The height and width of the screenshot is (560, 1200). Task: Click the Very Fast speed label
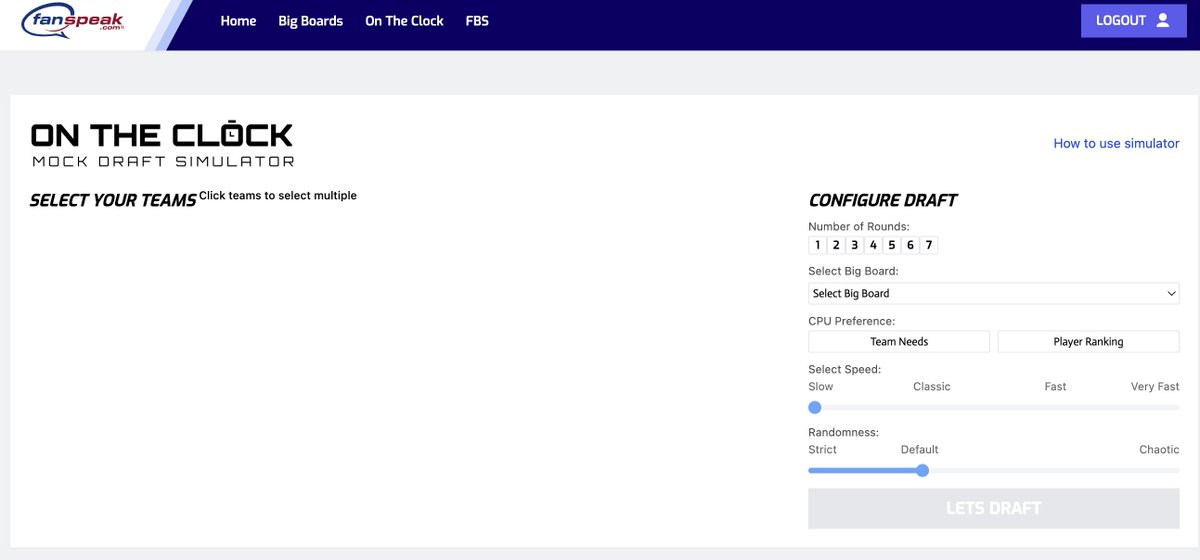click(x=1155, y=386)
